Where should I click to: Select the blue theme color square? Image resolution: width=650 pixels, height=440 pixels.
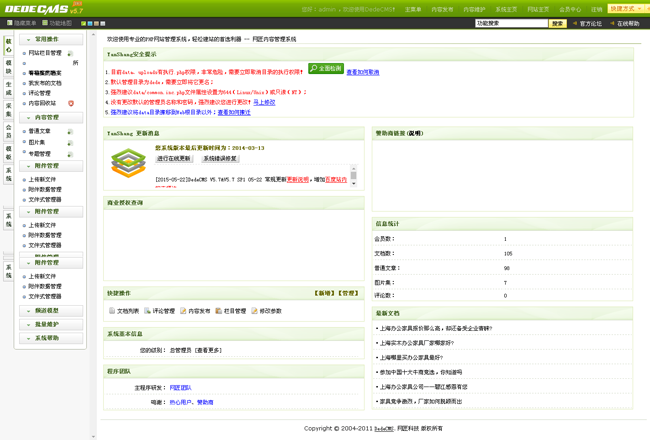tap(90, 24)
